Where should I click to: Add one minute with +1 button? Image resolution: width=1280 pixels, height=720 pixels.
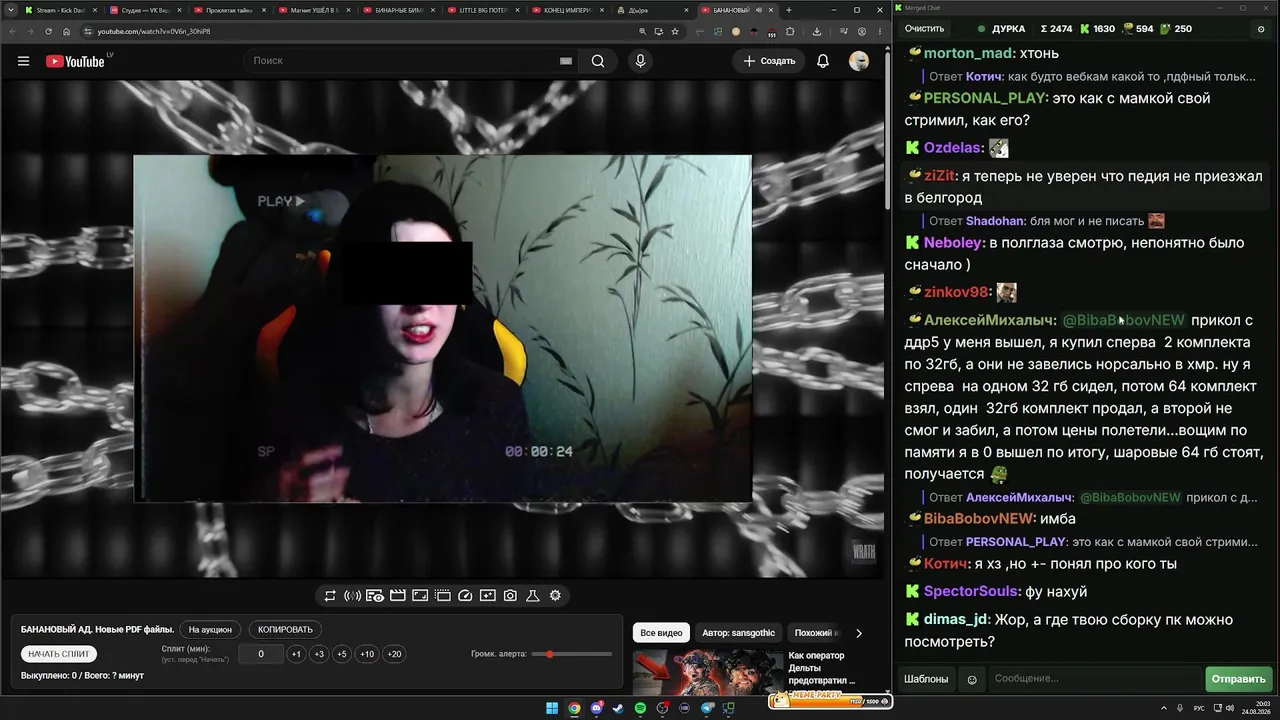(296, 654)
